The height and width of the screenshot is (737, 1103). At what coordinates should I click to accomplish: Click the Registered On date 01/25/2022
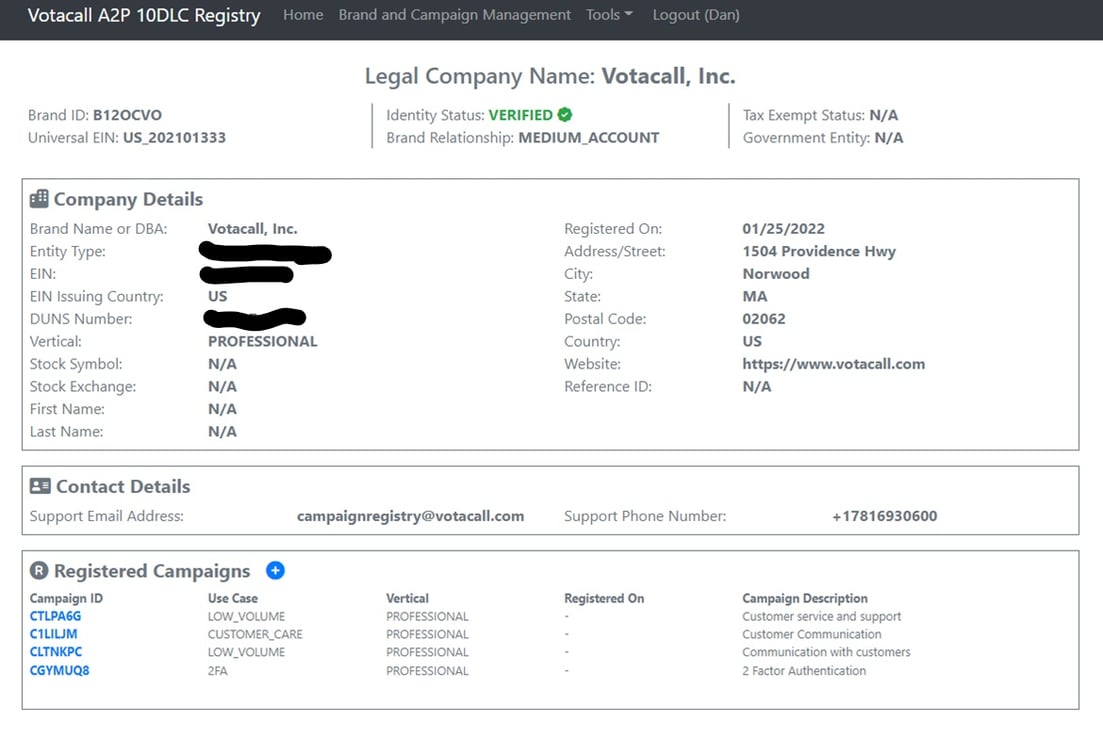click(784, 229)
